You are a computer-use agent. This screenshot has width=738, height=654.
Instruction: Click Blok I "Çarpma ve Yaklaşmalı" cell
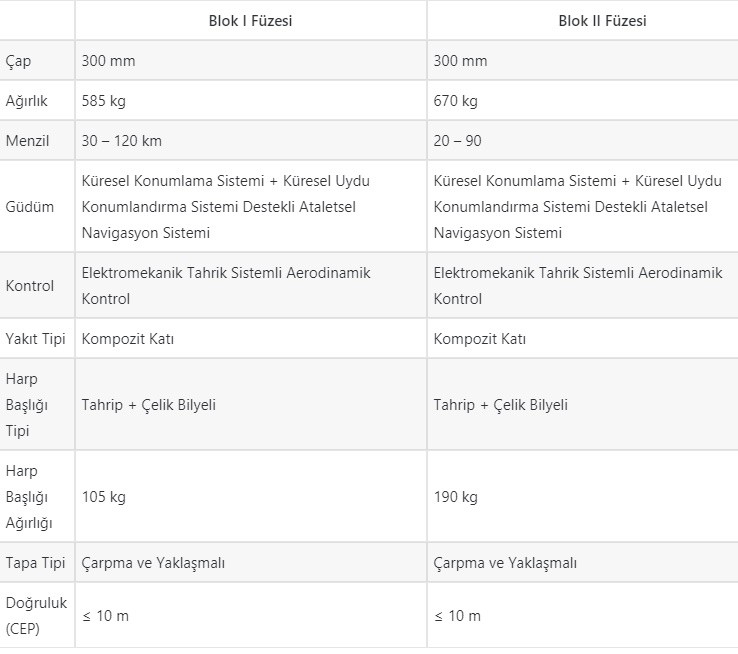[x=153, y=563]
